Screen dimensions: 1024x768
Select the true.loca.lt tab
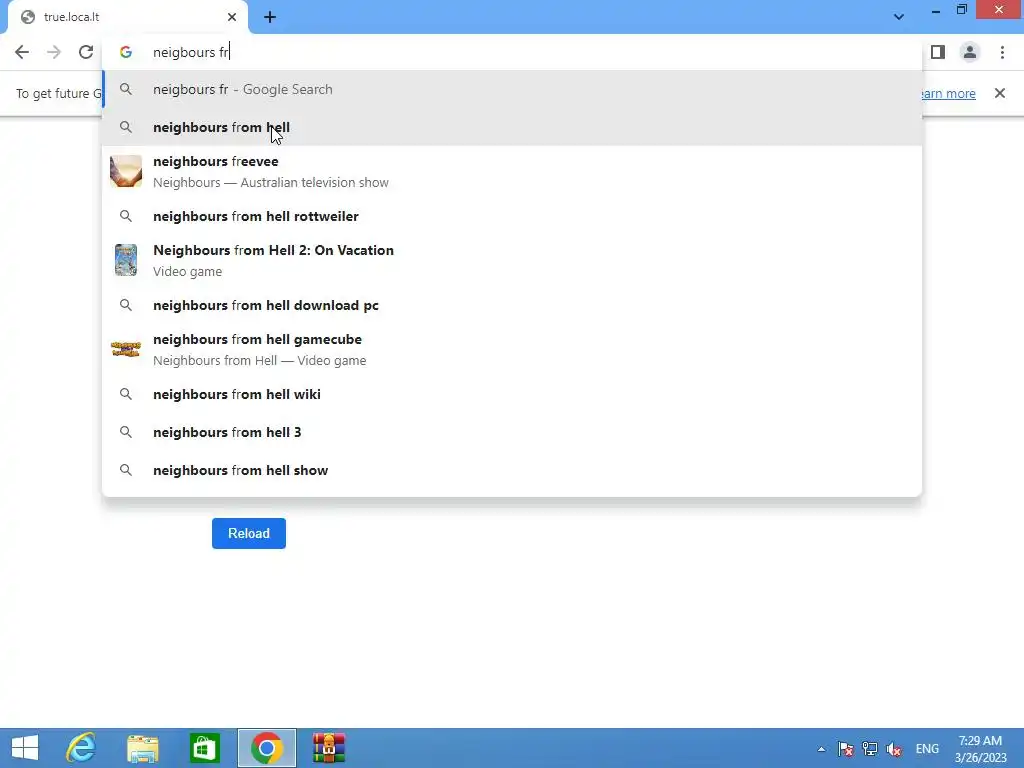128,17
